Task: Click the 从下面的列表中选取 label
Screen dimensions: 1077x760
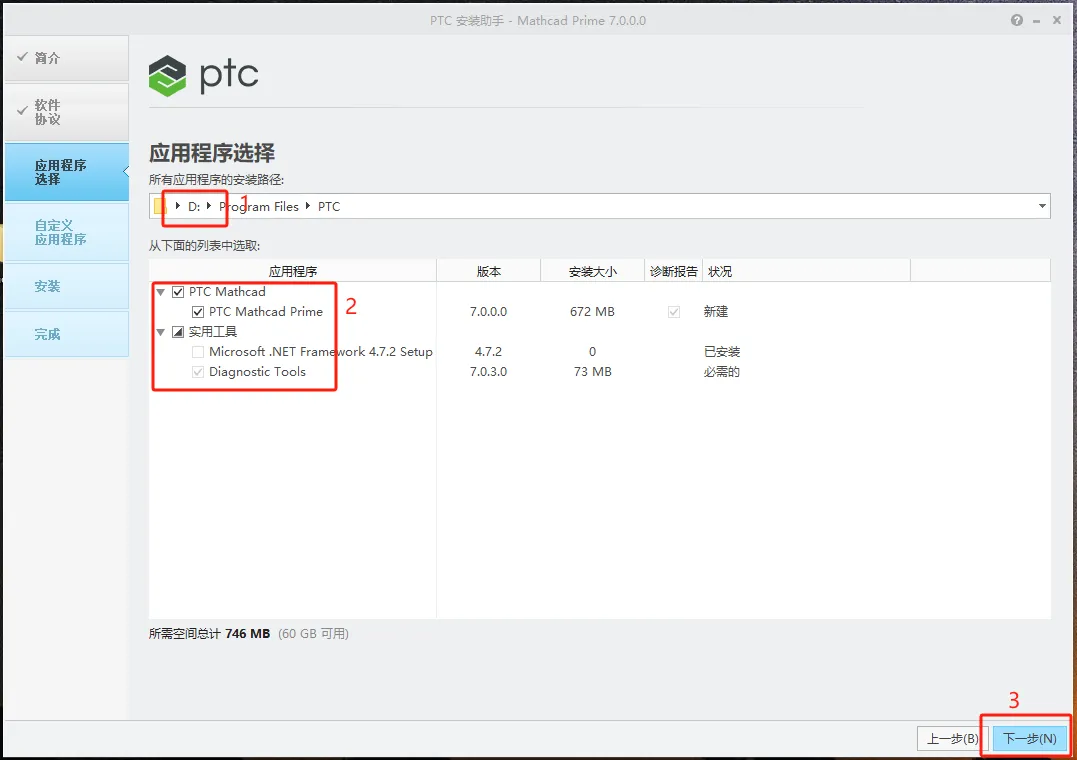Action: point(205,246)
